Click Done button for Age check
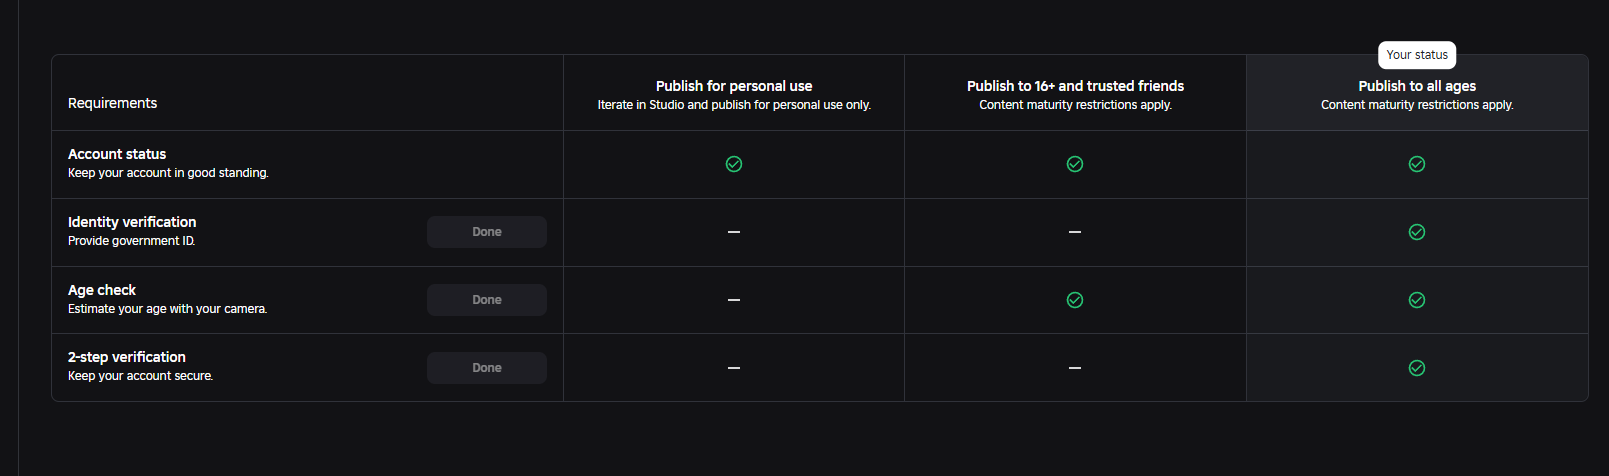Image resolution: width=1609 pixels, height=476 pixels. (487, 300)
